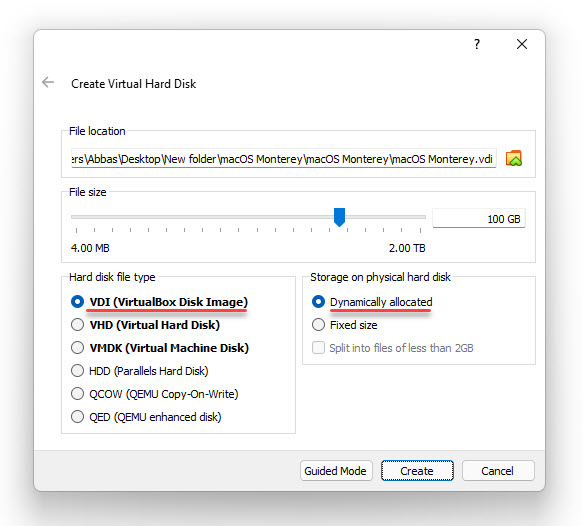Screen dimensions: 583x526
Task: Click the folder browse icon for file location
Action: tap(513, 158)
